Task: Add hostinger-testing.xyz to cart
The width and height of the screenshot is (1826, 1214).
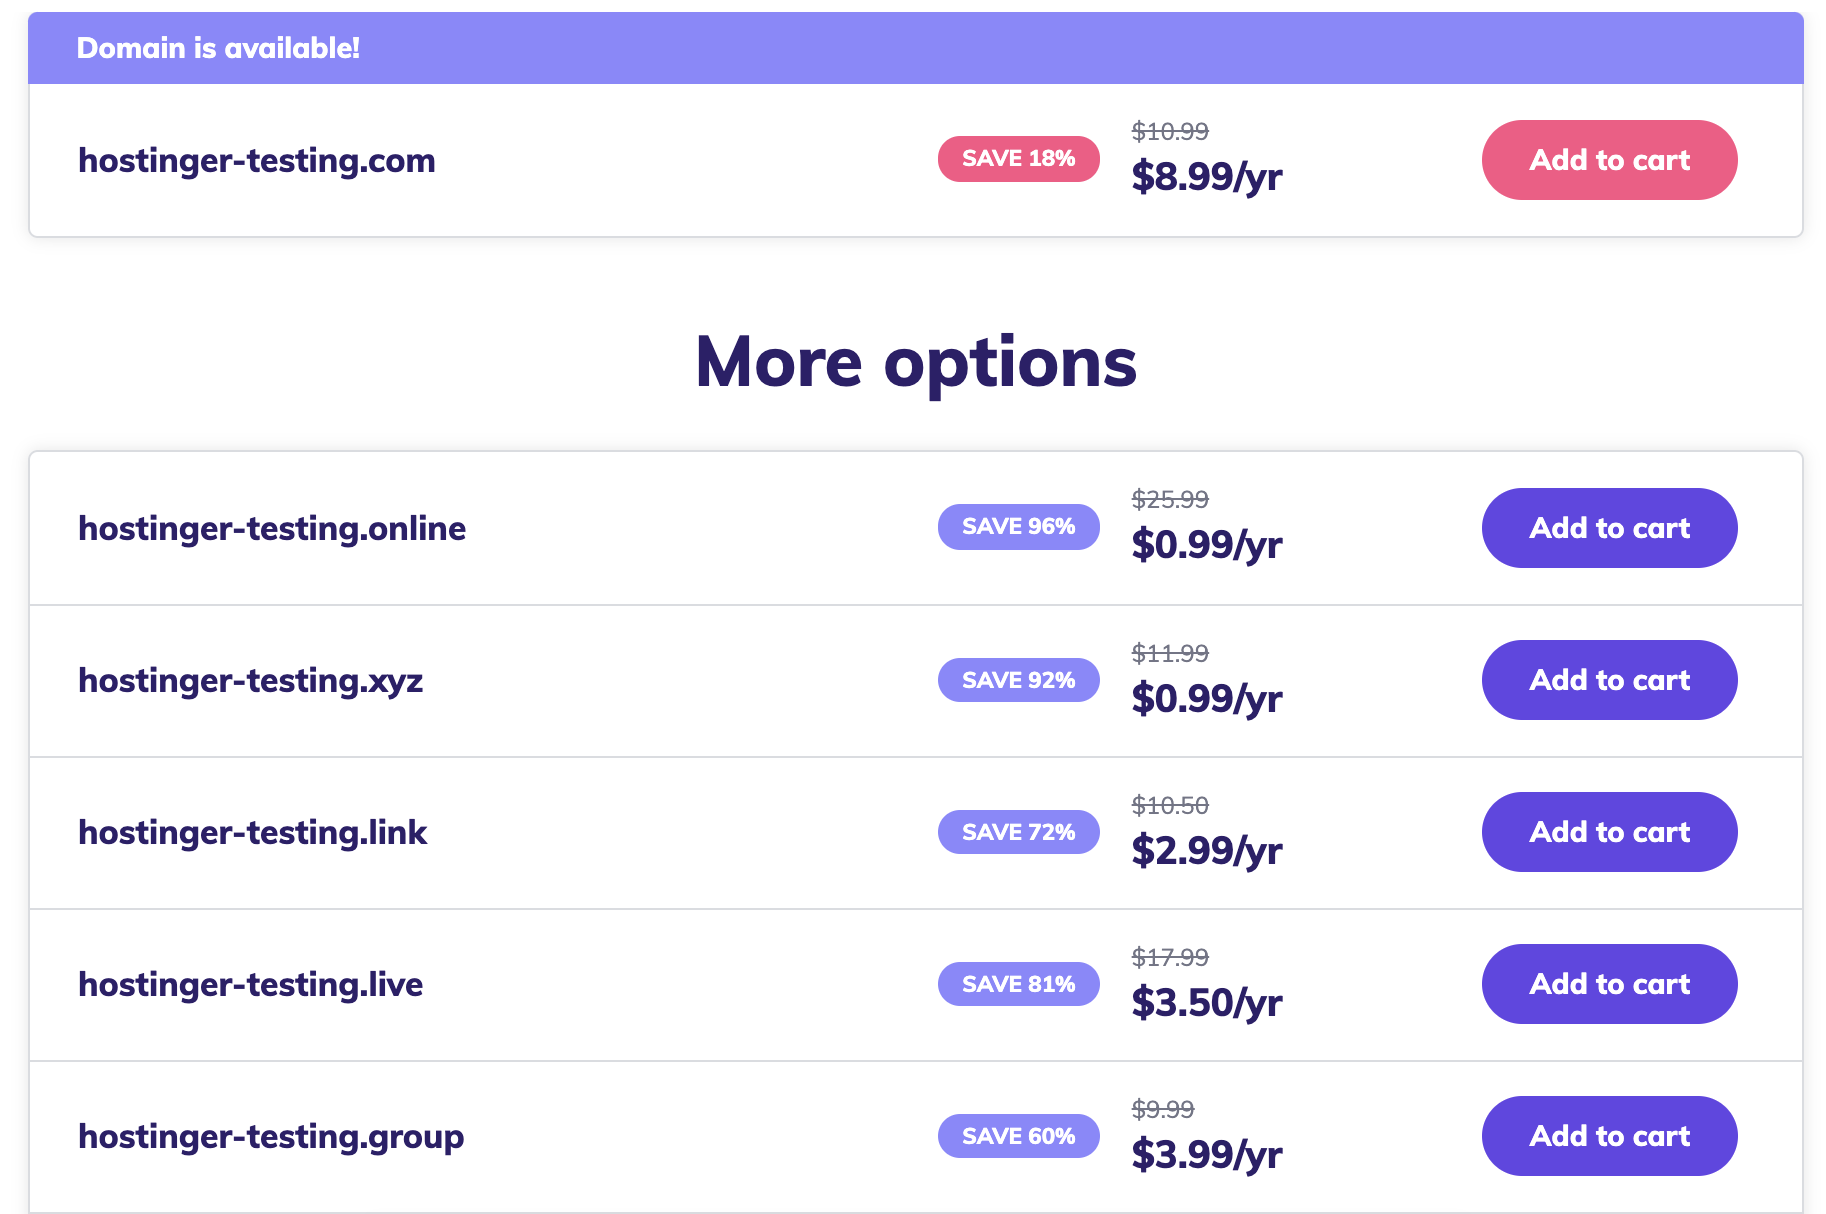Action: coord(1608,680)
